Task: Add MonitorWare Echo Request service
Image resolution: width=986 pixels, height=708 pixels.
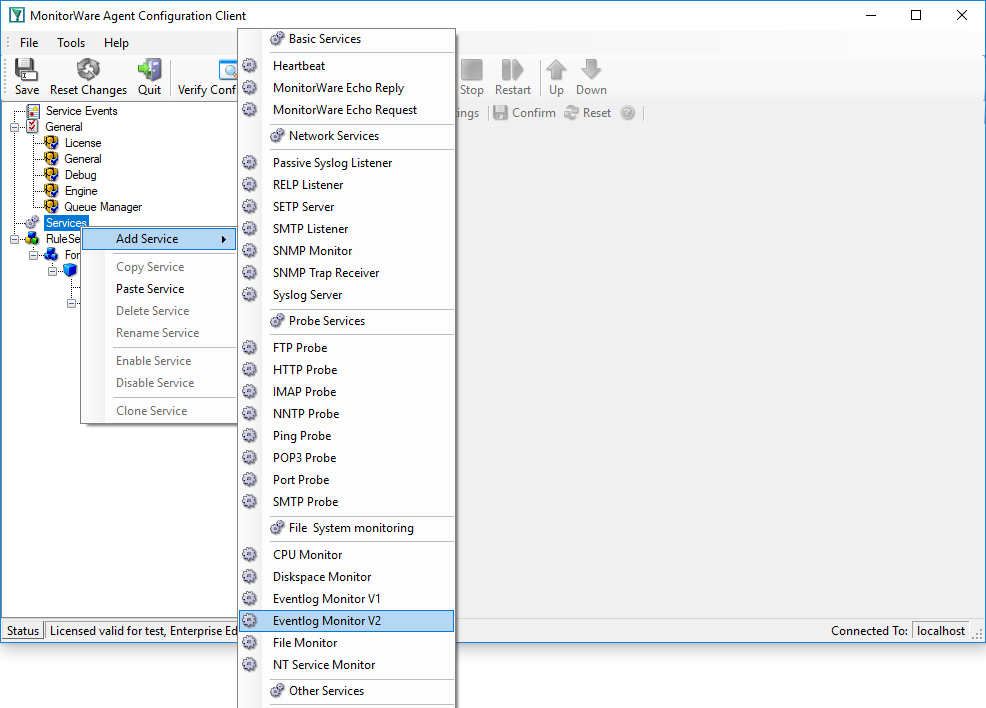Action: pos(346,109)
